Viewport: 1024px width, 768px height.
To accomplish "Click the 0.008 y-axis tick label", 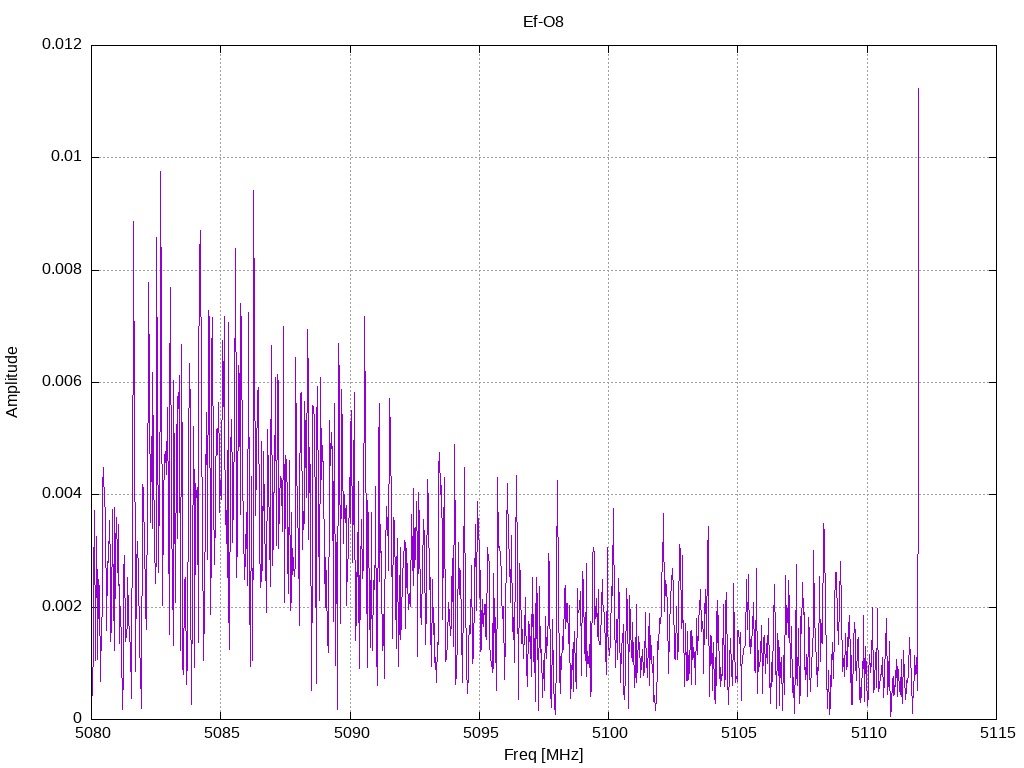I will [62, 269].
